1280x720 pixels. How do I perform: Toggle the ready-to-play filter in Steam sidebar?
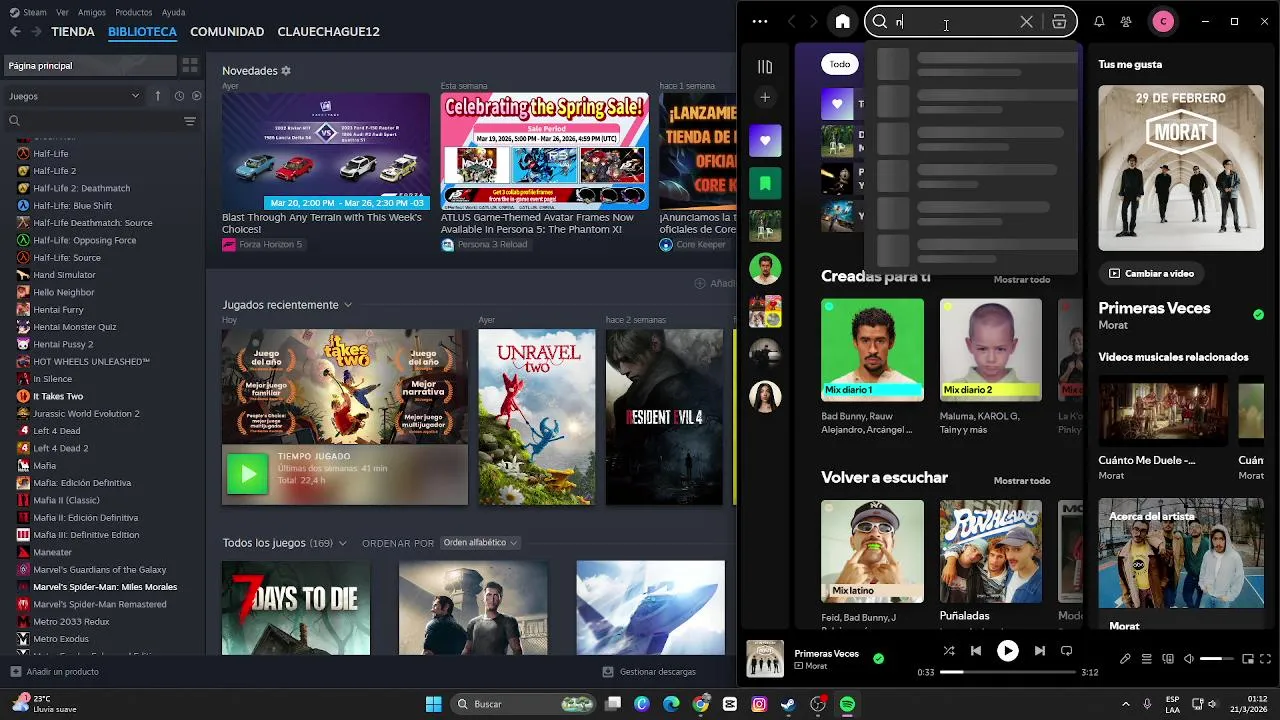(196, 96)
